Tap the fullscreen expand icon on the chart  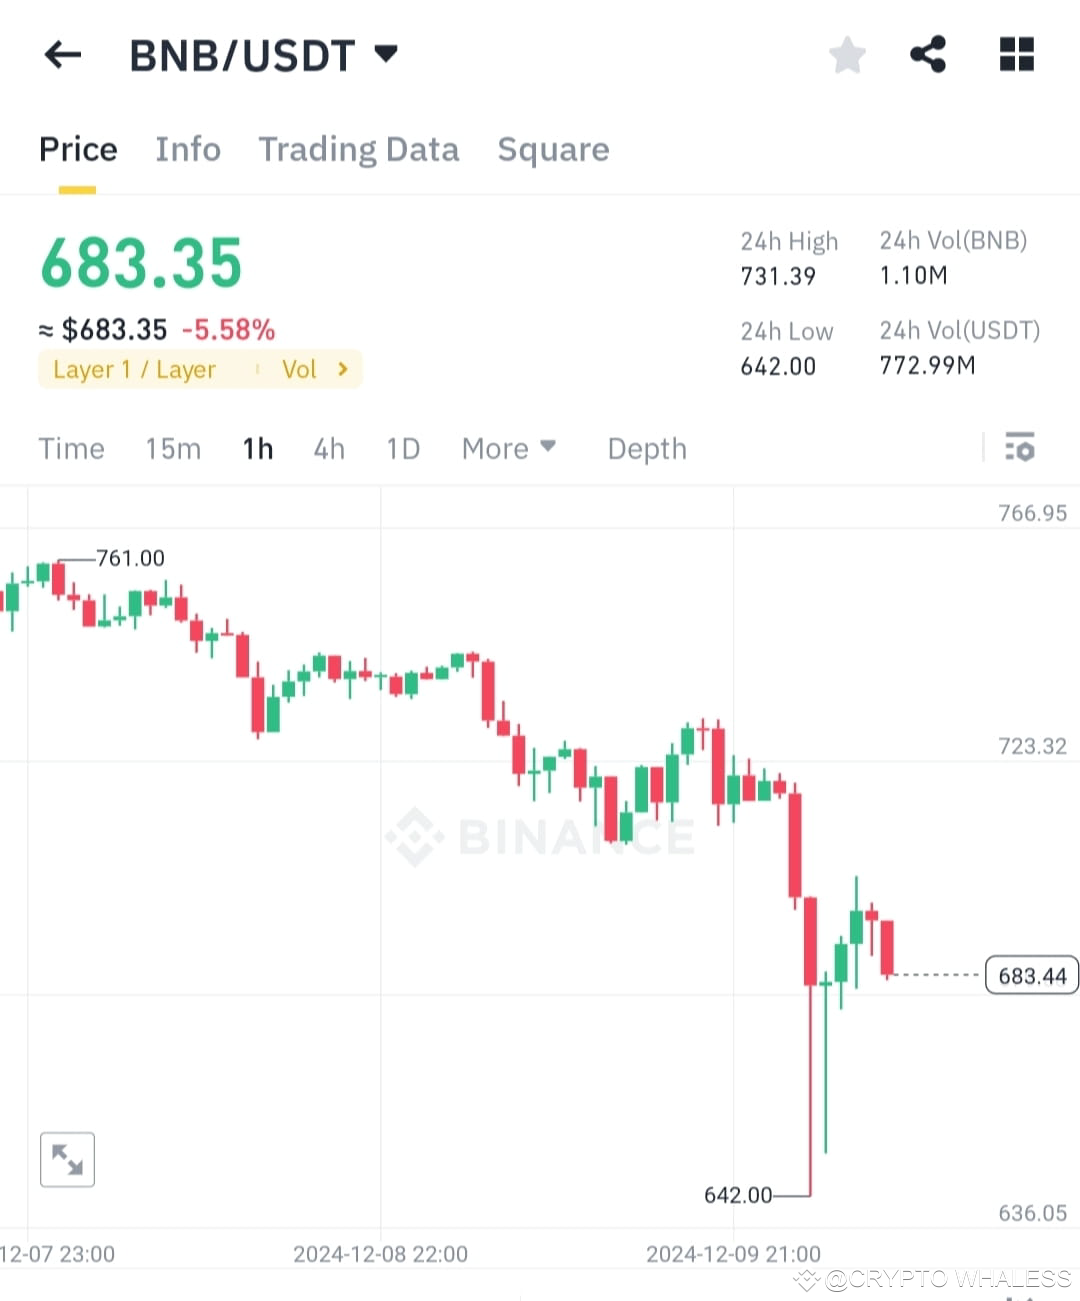(x=67, y=1159)
